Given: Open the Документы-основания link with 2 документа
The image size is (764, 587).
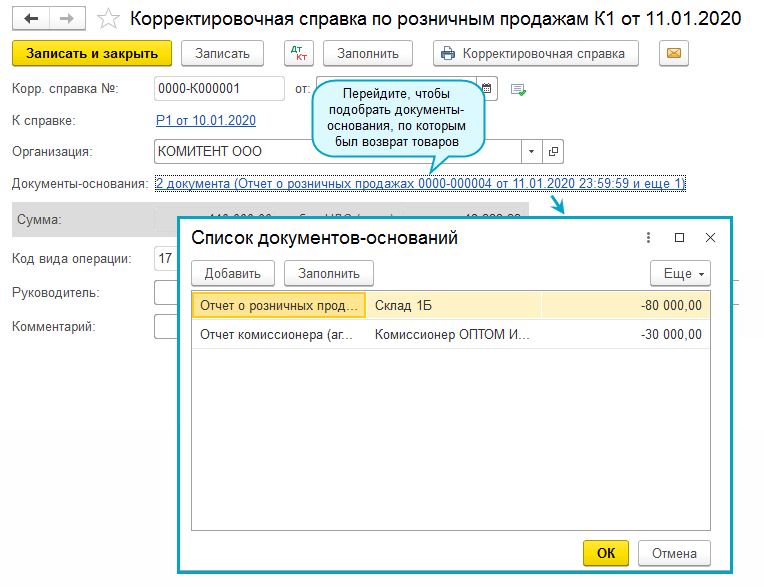Looking at the screenshot, I should click(420, 184).
